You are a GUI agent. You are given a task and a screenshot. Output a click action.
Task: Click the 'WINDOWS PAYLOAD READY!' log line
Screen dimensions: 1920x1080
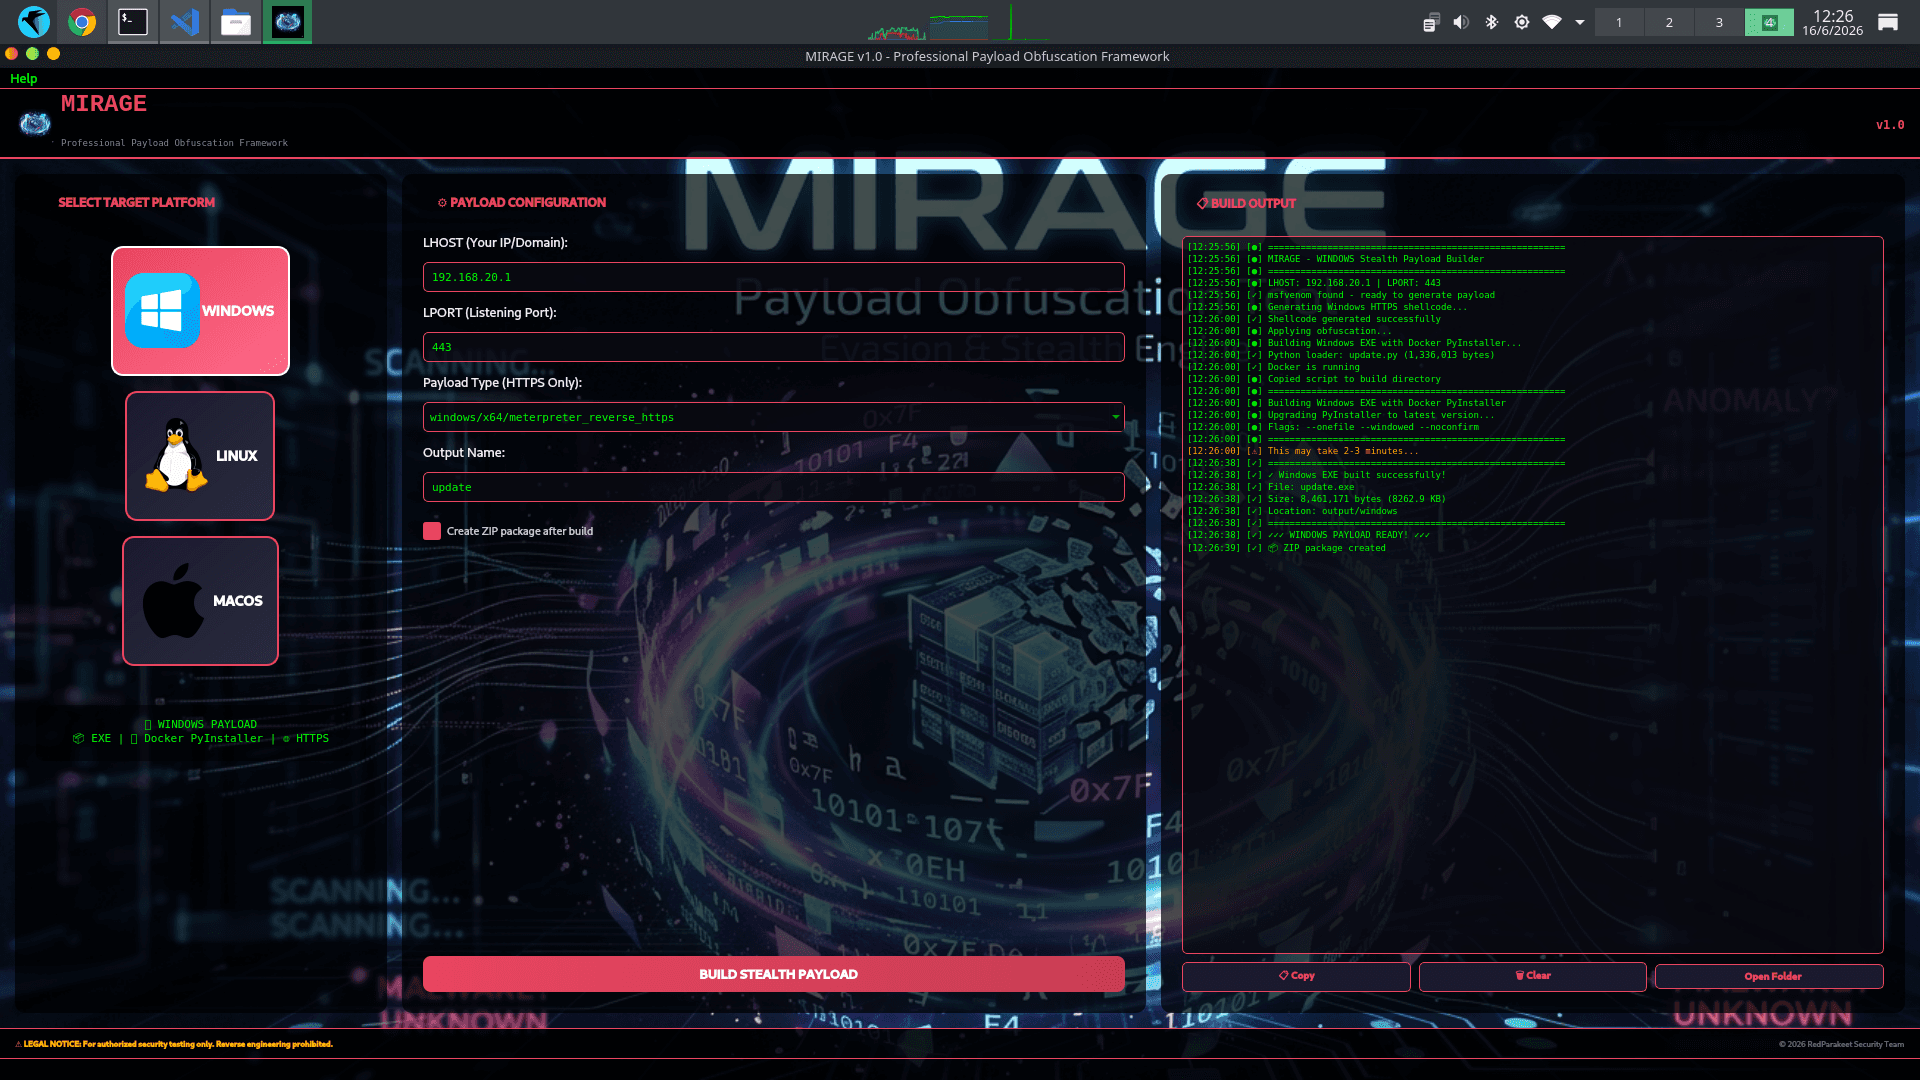point(1308,535)
